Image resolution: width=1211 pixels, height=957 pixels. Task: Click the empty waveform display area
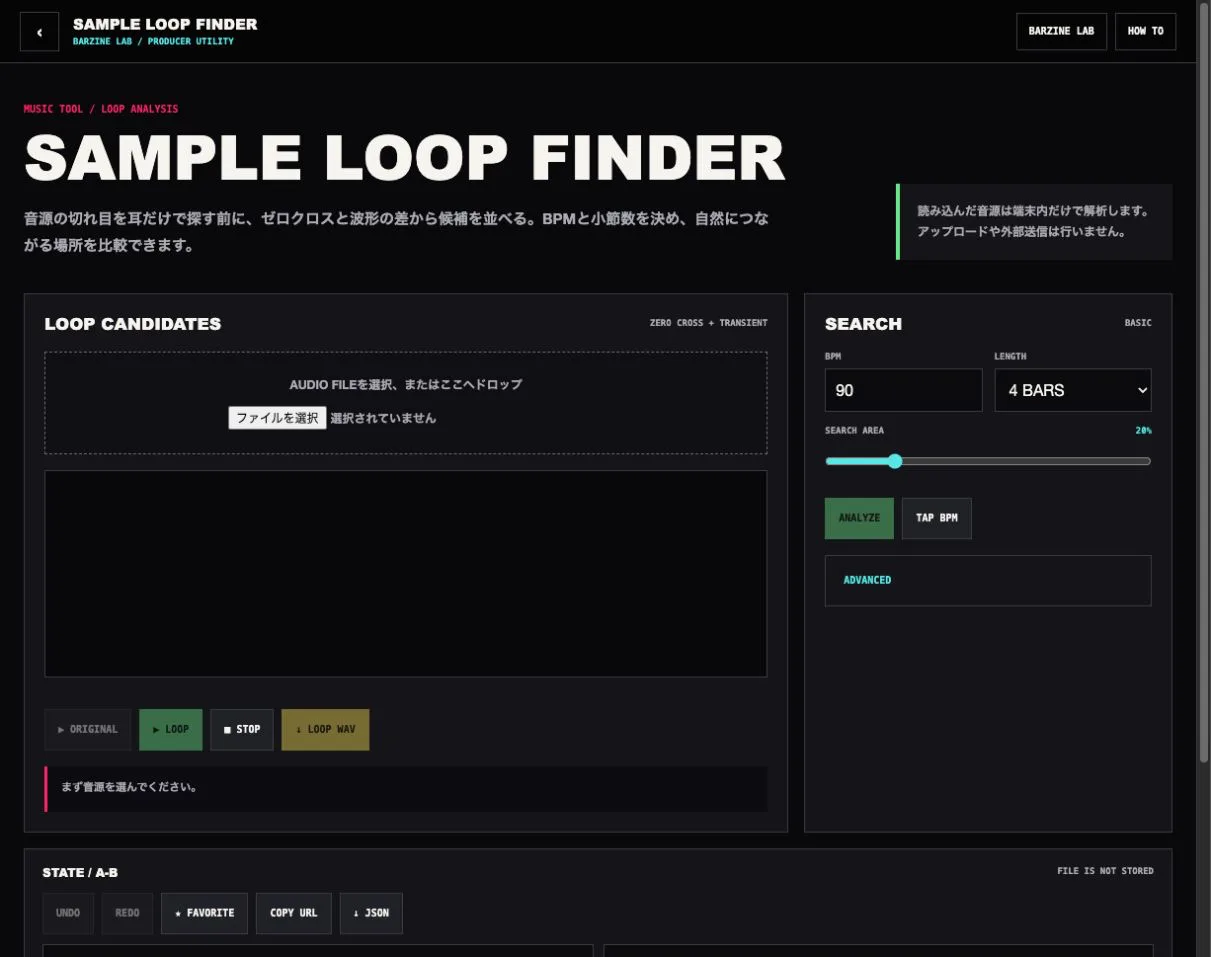pos(406,574)
